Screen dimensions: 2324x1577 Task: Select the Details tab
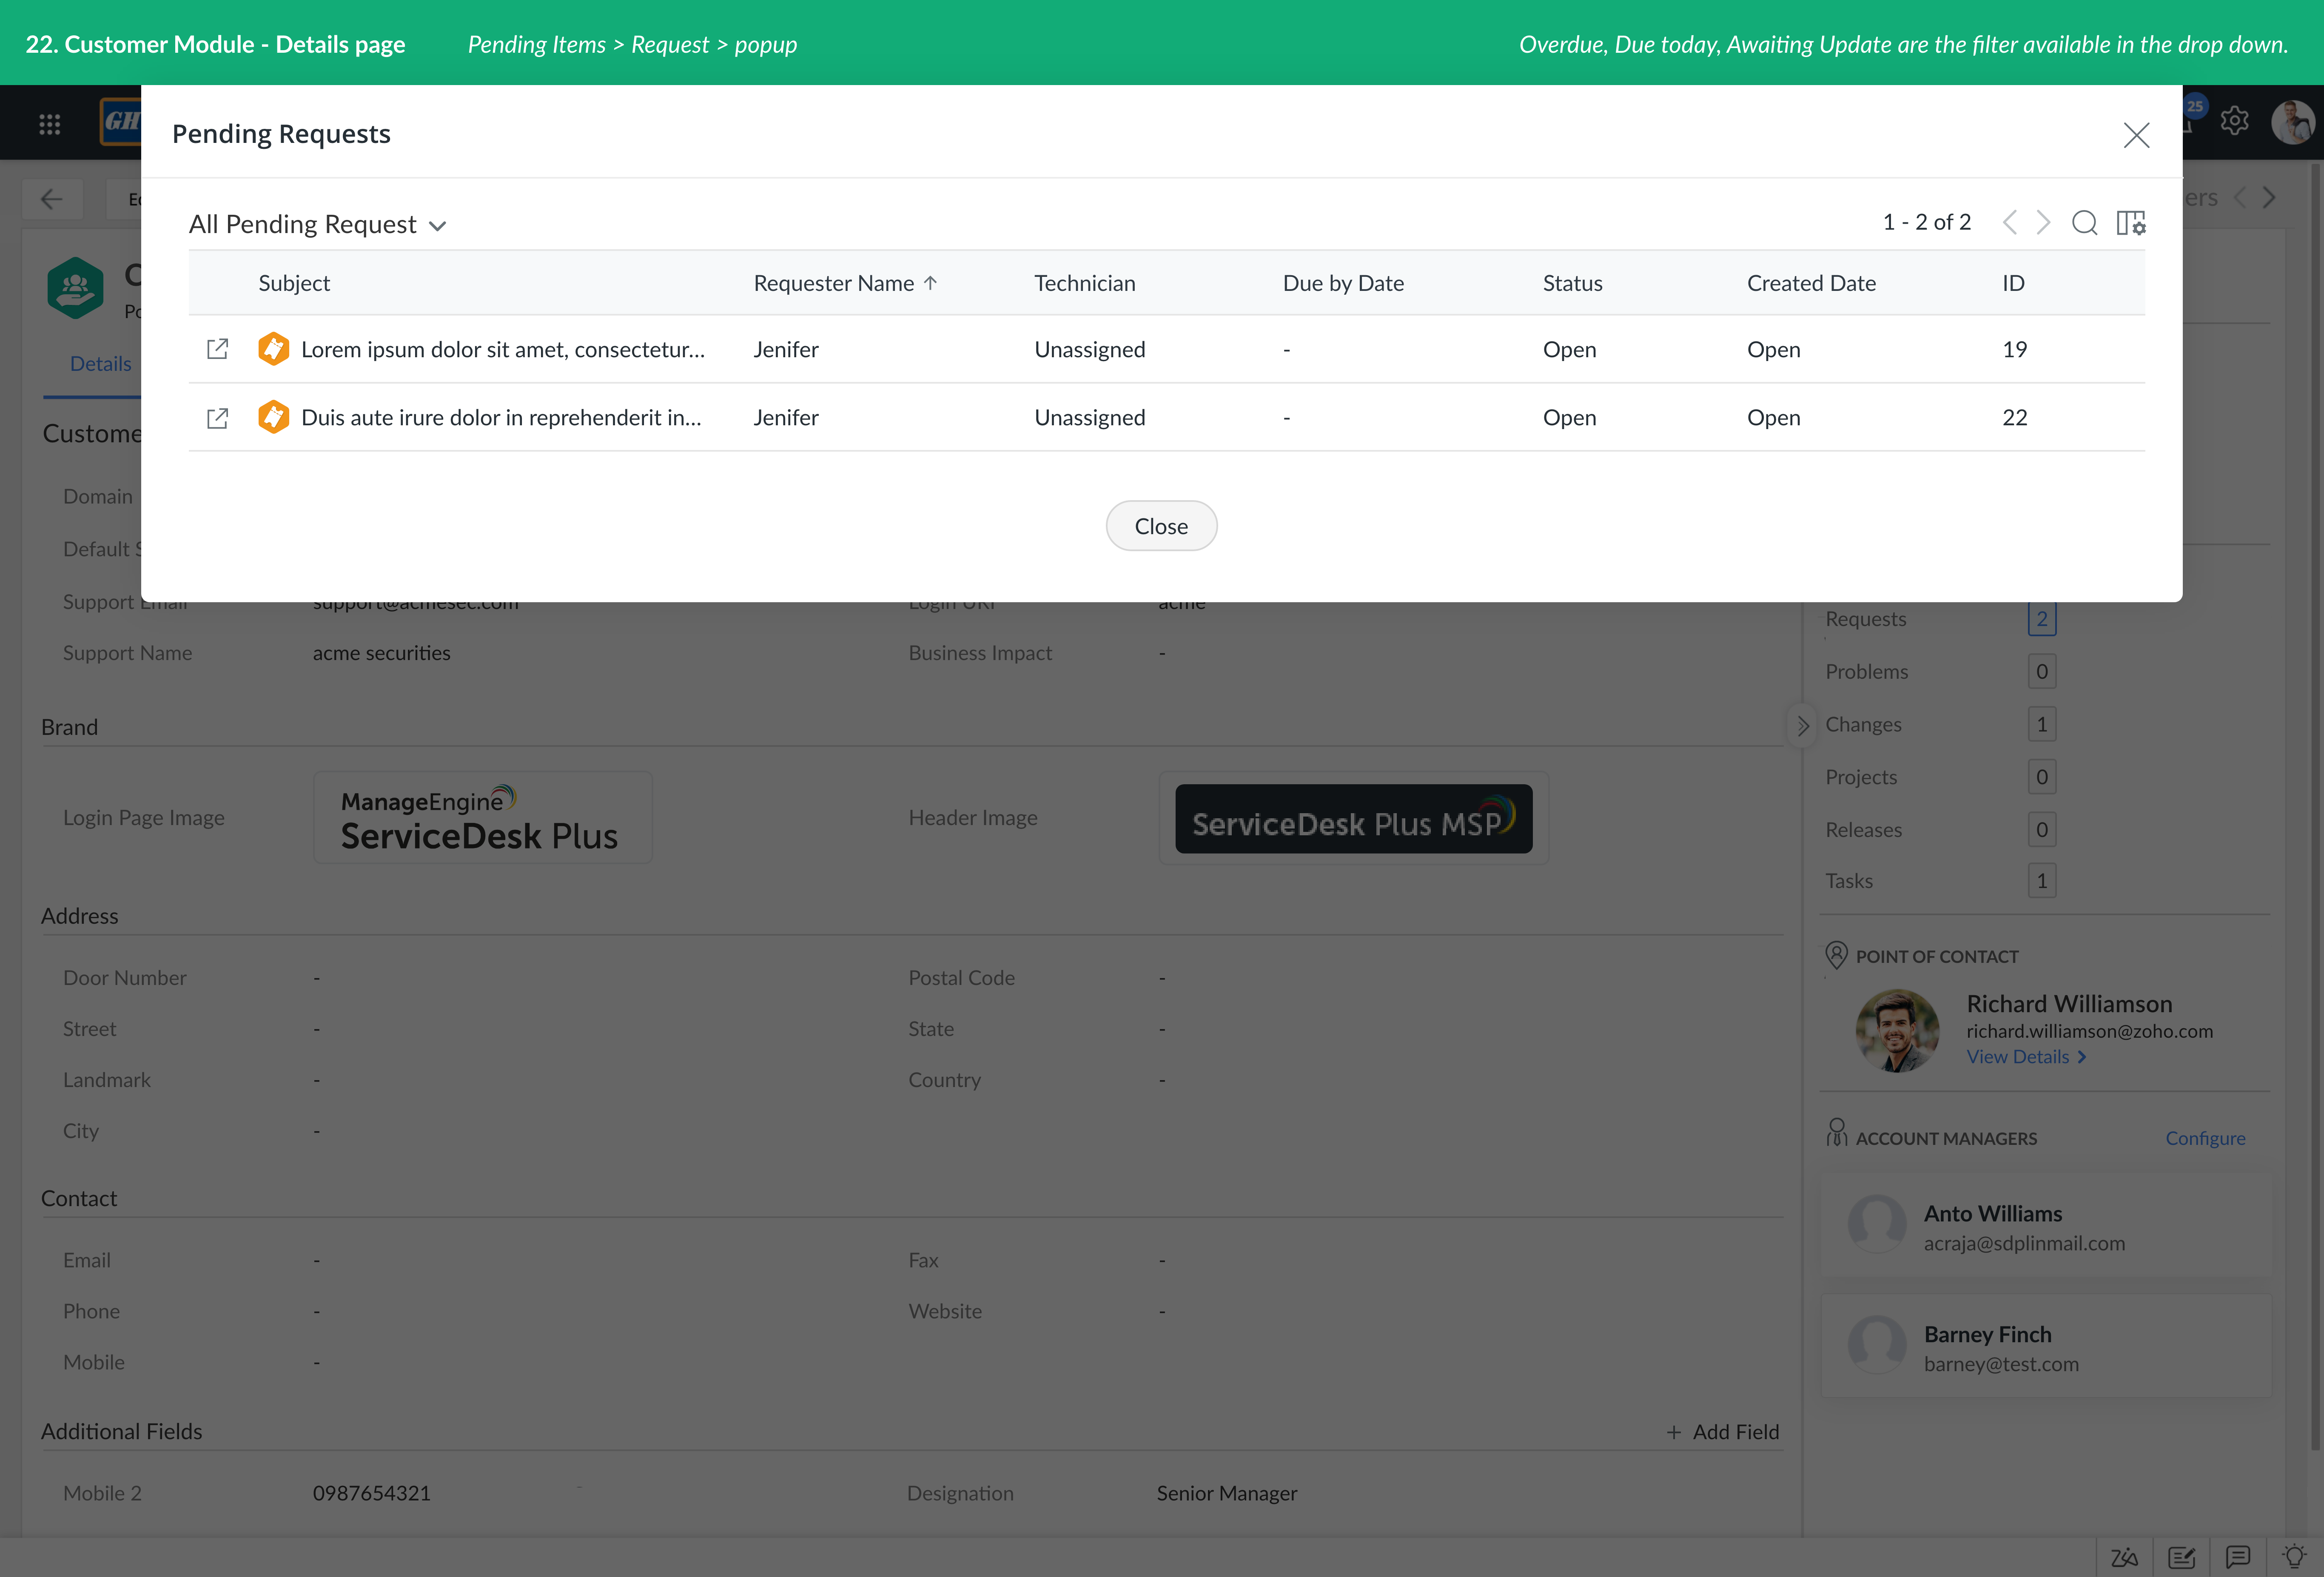coord(100,364)
